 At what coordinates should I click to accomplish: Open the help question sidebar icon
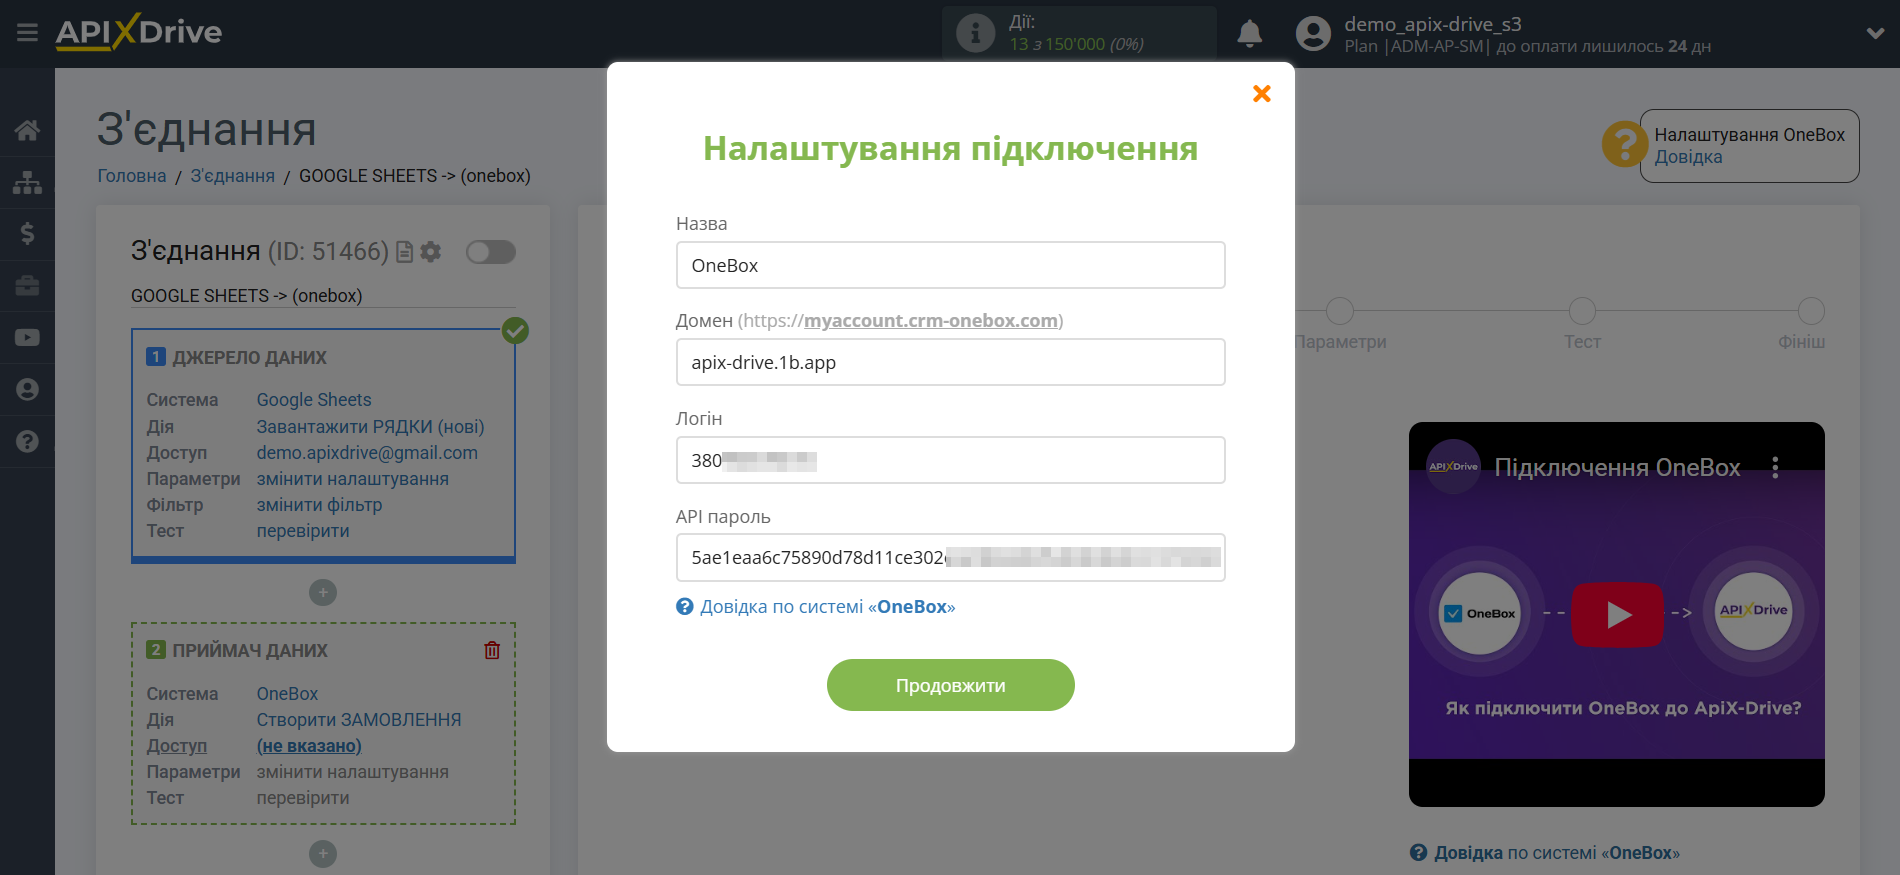(27, 441)
